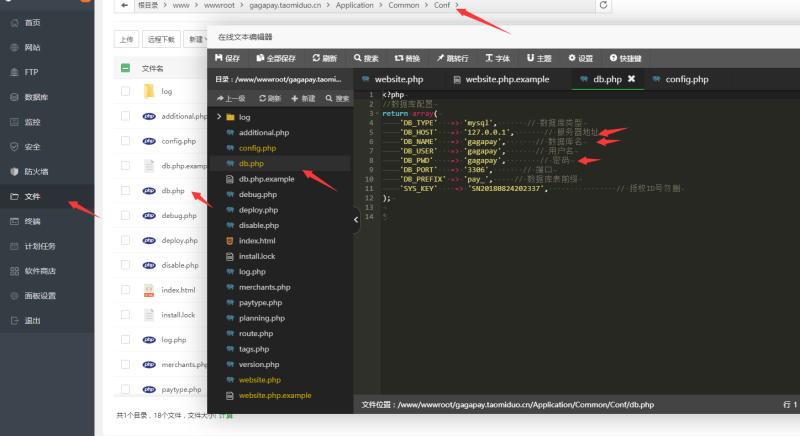Check the config.php row checkbox in list

[x=126, y=141]
